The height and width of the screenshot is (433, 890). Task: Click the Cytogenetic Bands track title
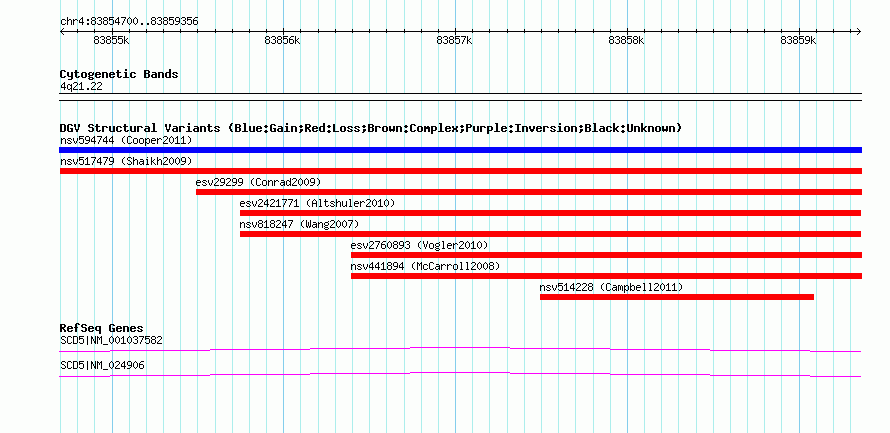[119, 74]
